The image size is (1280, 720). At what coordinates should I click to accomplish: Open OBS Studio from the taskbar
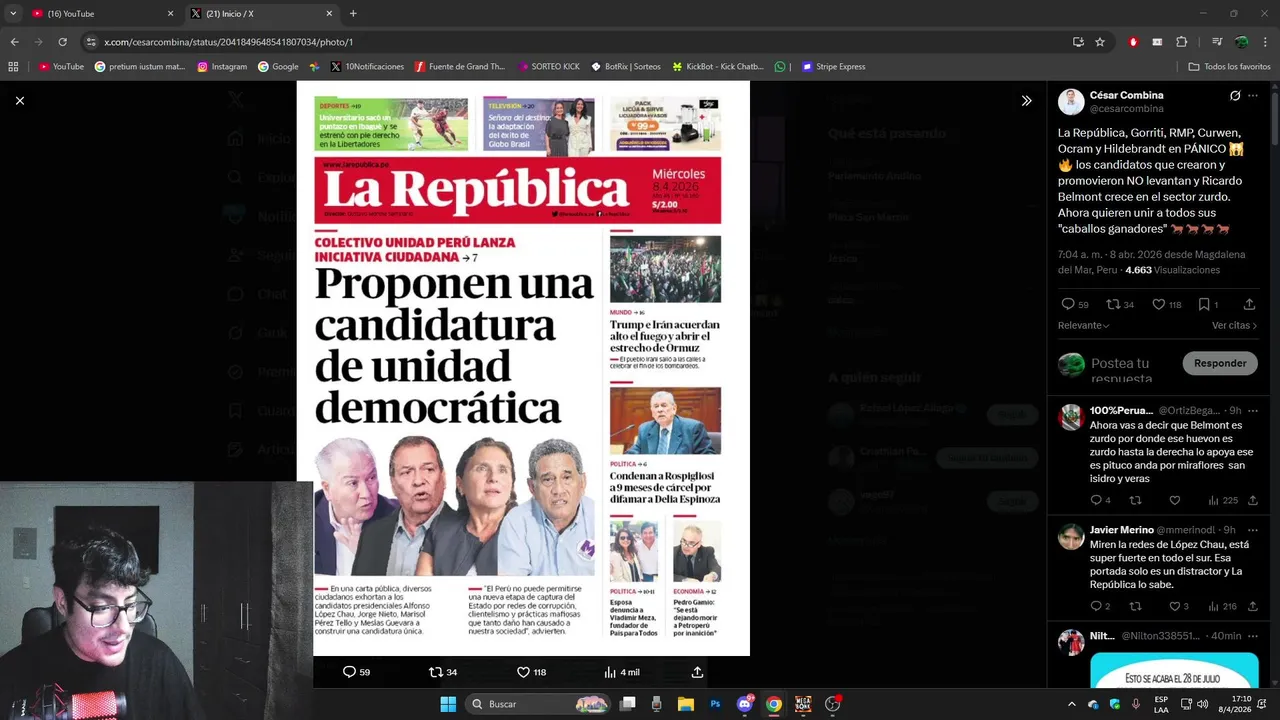(x=832, y=704)
